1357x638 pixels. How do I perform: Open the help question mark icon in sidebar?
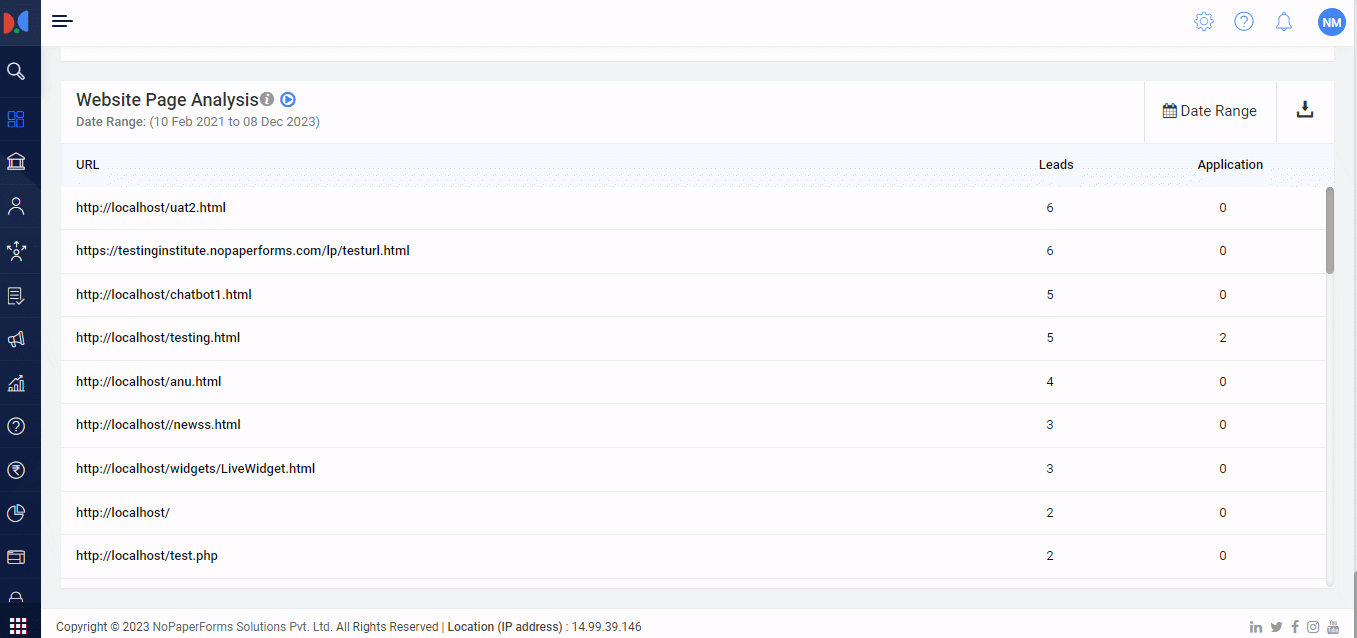(16, 426)
